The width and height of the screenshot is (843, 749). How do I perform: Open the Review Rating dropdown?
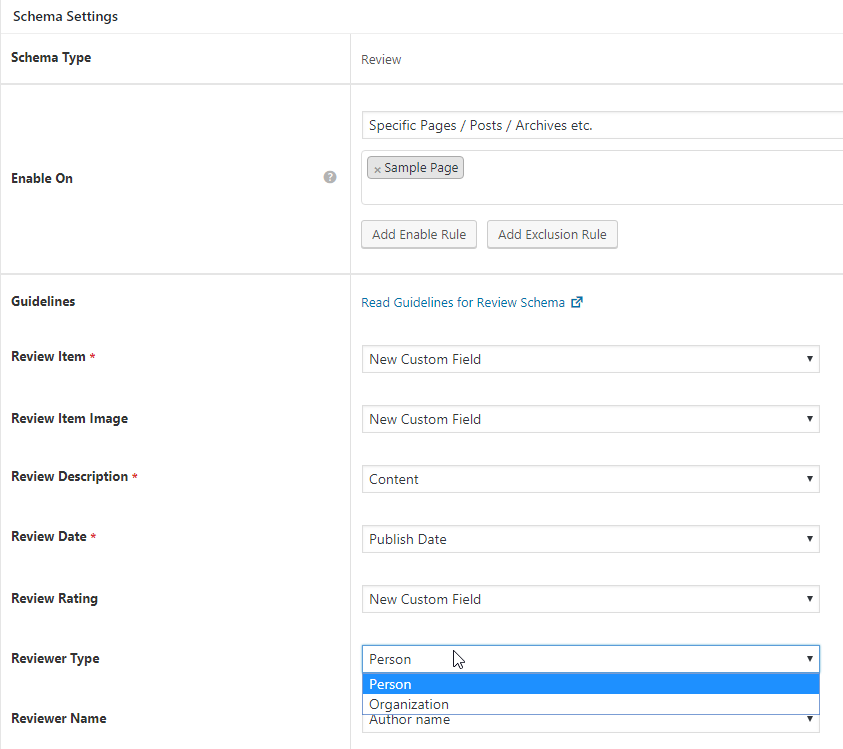pyautogui.click(x=590, y=599)
